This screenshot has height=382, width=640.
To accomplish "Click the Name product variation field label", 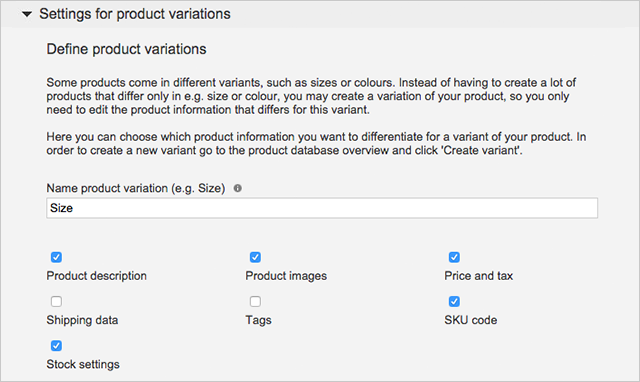I will (136, 188).
